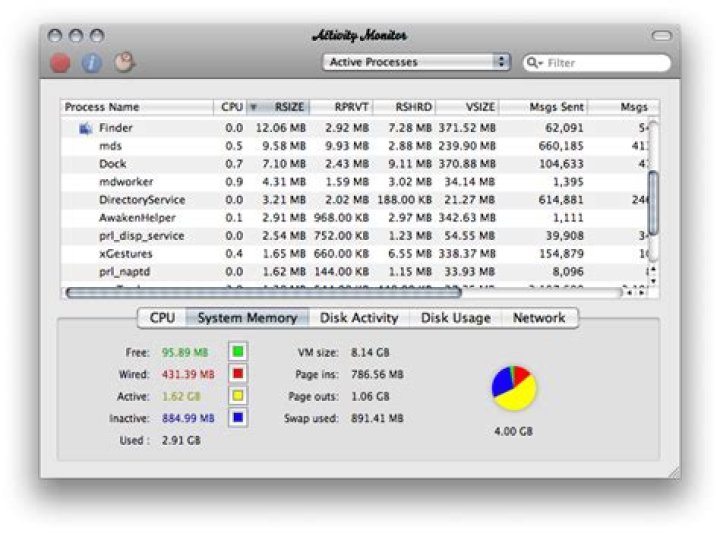Click the magnifier icon in Filter field
The height and width of the screenshot is (533, 720).
click(x=534, y=62)
